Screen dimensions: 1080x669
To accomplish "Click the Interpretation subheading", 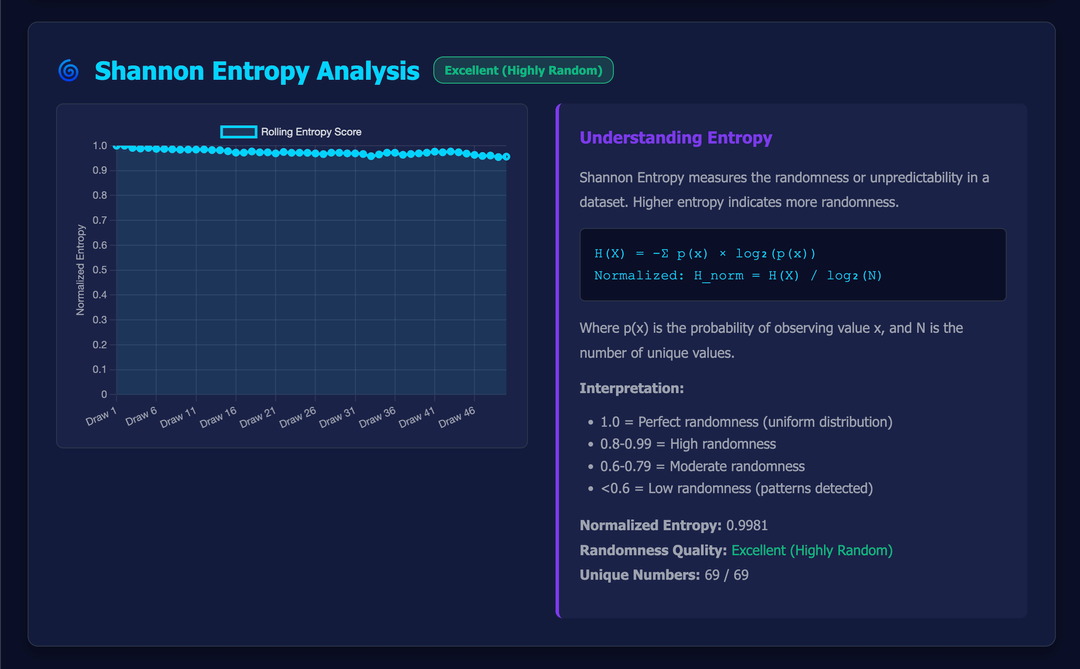I will tap(632, 388).
